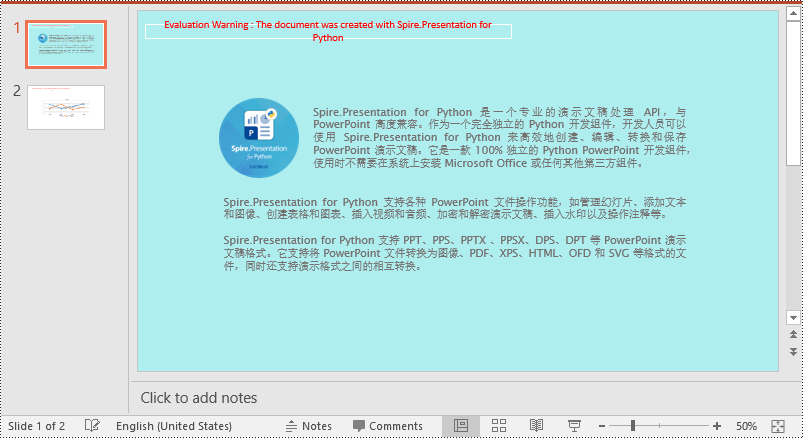Open zoom dialog via 50% level

click(x=746, y=426)
